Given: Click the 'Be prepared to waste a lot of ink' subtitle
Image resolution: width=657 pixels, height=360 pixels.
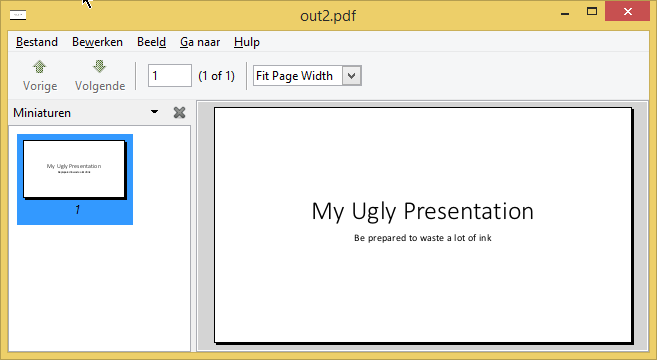Looking at the screenshot, I should (x=422, y=238).
